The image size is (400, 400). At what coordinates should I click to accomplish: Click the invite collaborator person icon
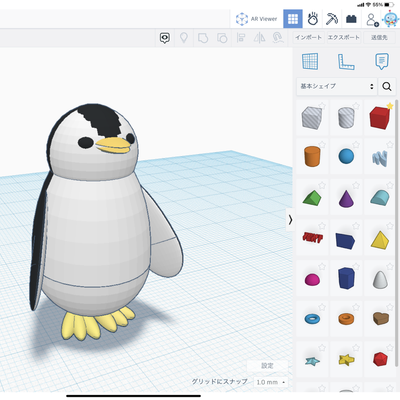tap(372, 19)
